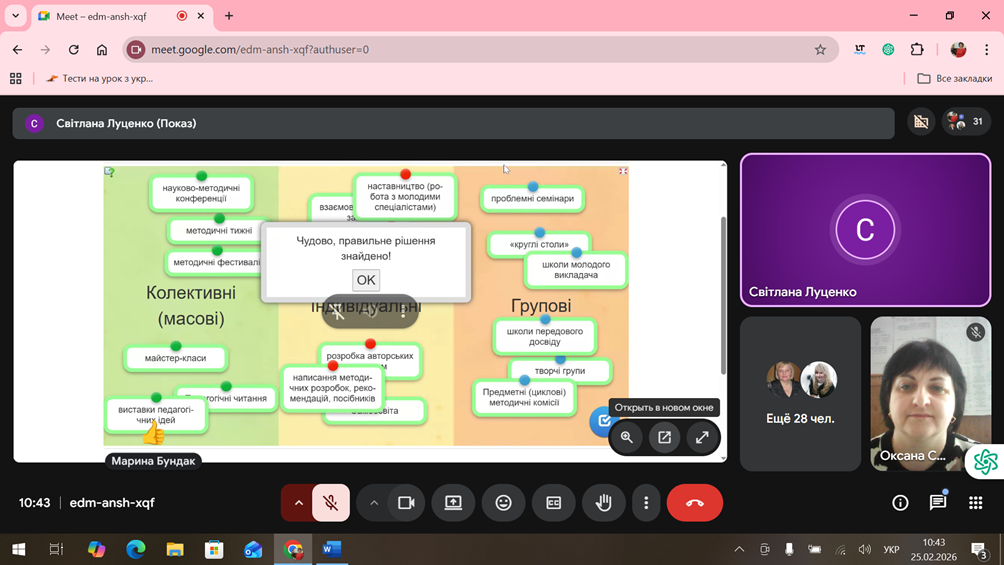
Task: Unmute the microphone in Meet
Action: click(x=331, y=503)
